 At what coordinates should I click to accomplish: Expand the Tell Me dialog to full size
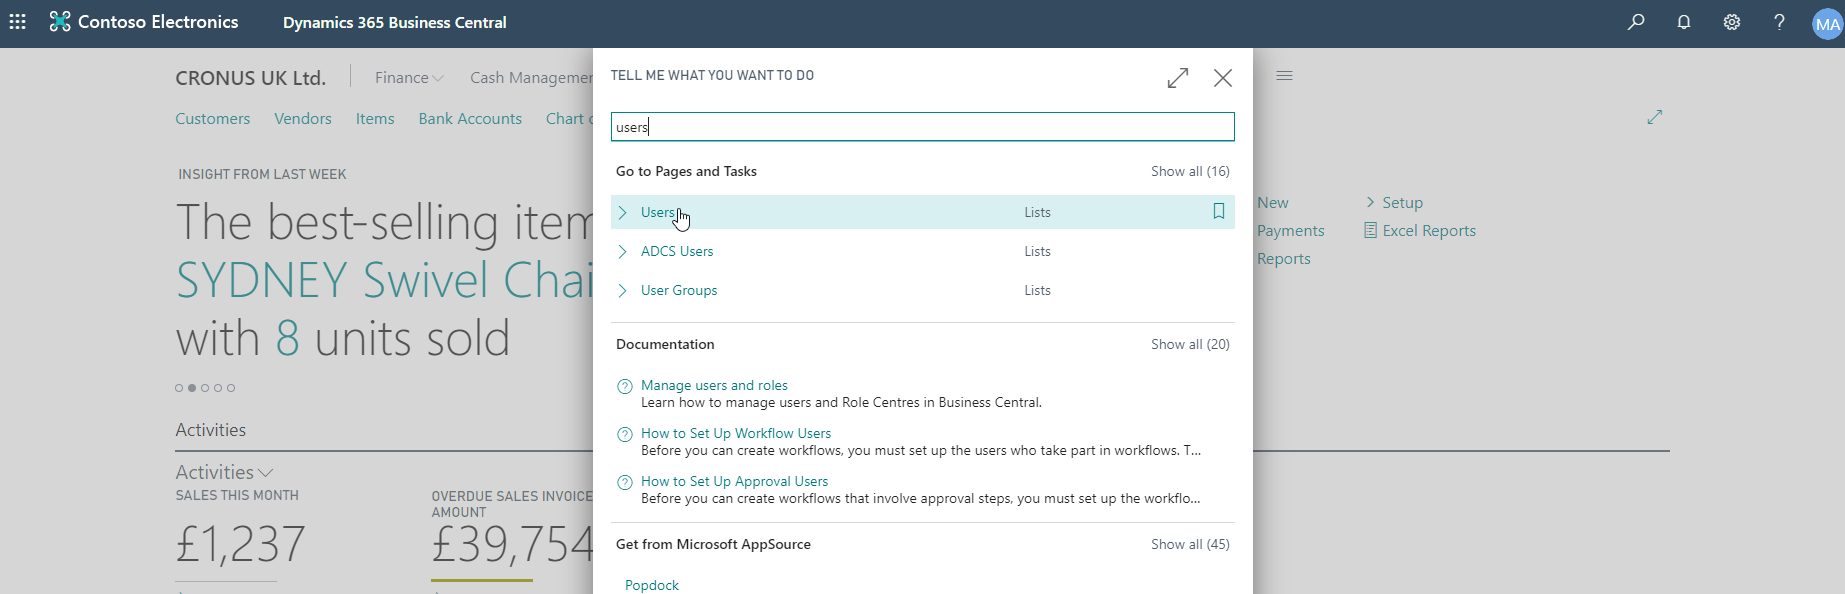pos(1178,78)
